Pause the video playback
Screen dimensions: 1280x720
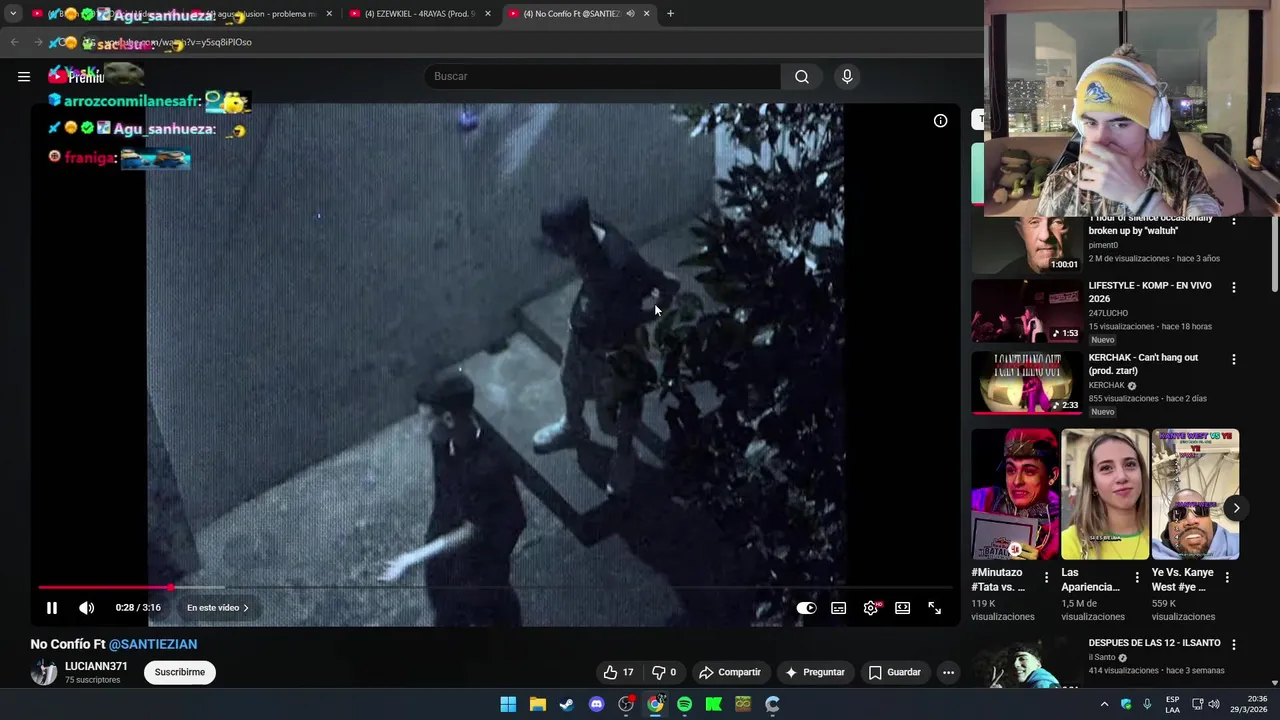point(52,607)
